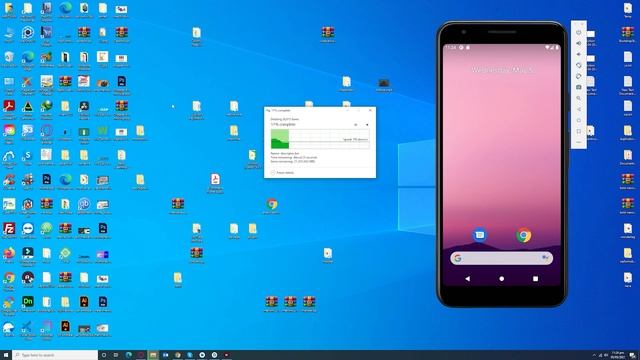The image size is (640, 360).
Task: Cancel the deletion with the dialog's X button
Action: (367, 124)
